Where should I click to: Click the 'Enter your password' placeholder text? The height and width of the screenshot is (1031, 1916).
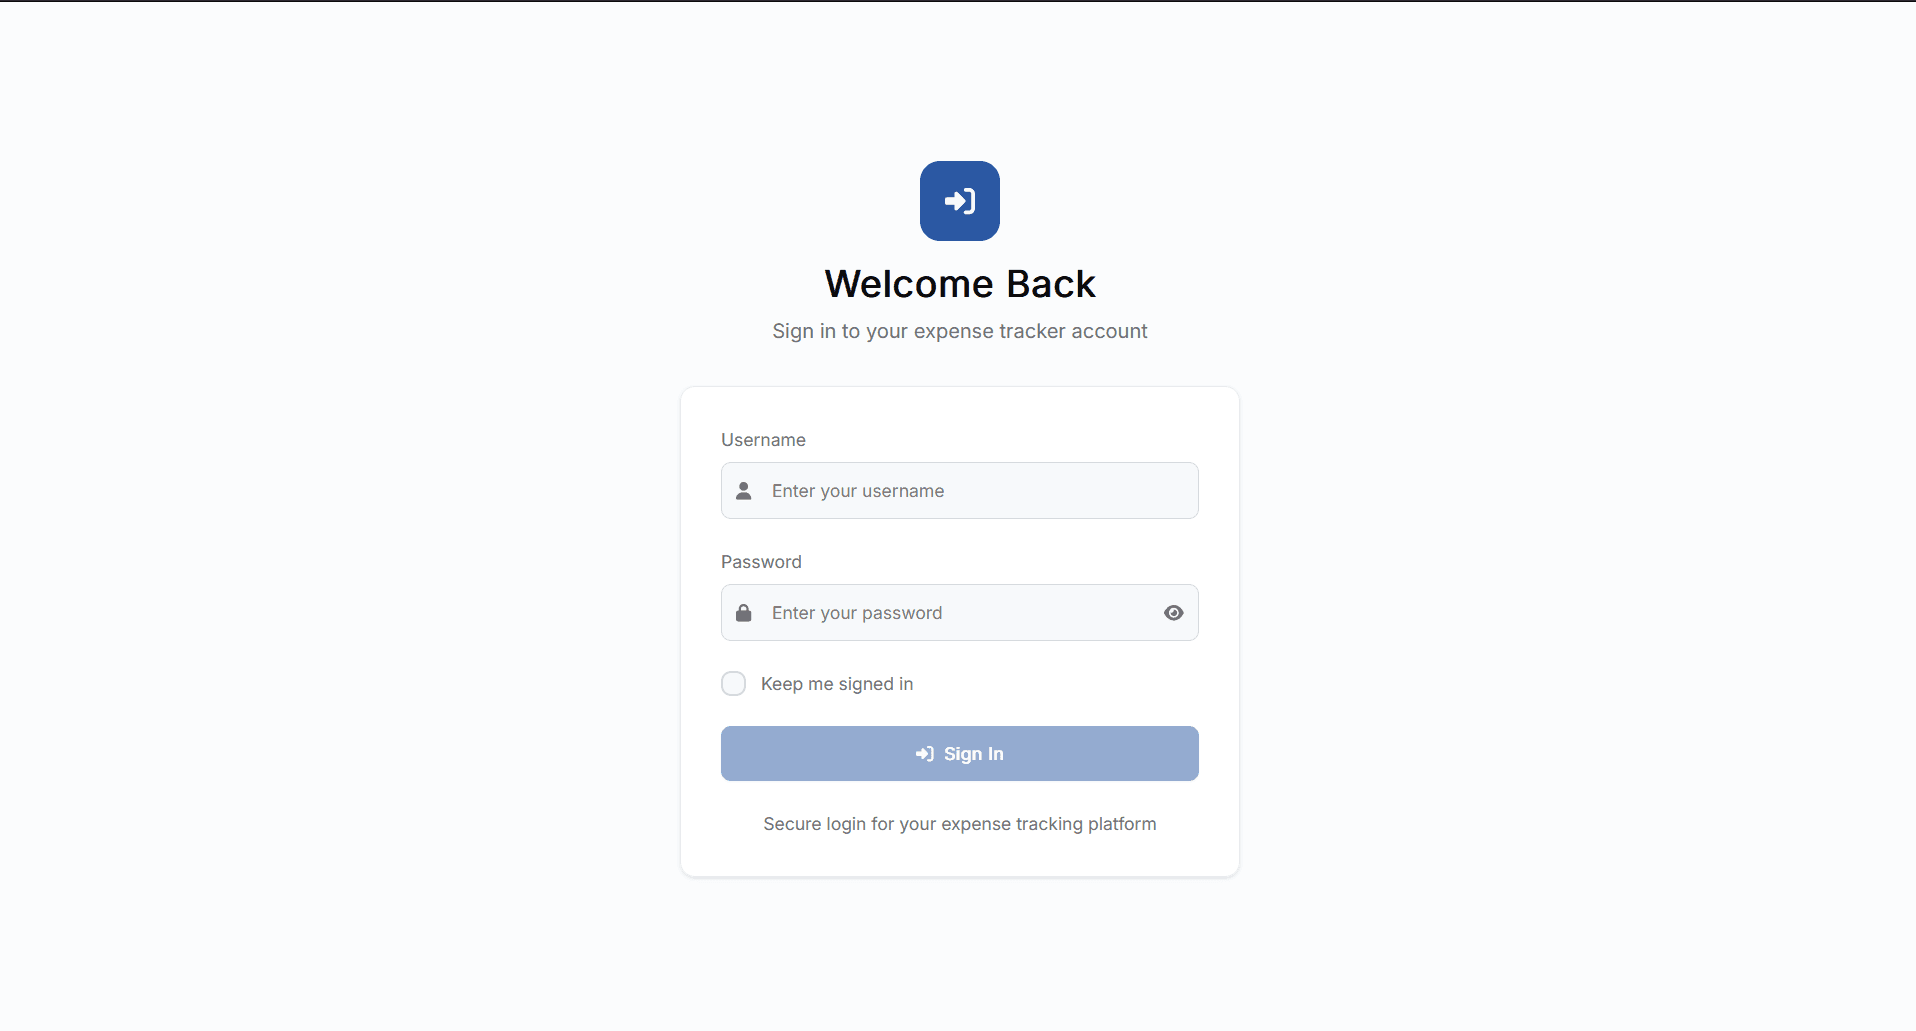pos(856,613)
